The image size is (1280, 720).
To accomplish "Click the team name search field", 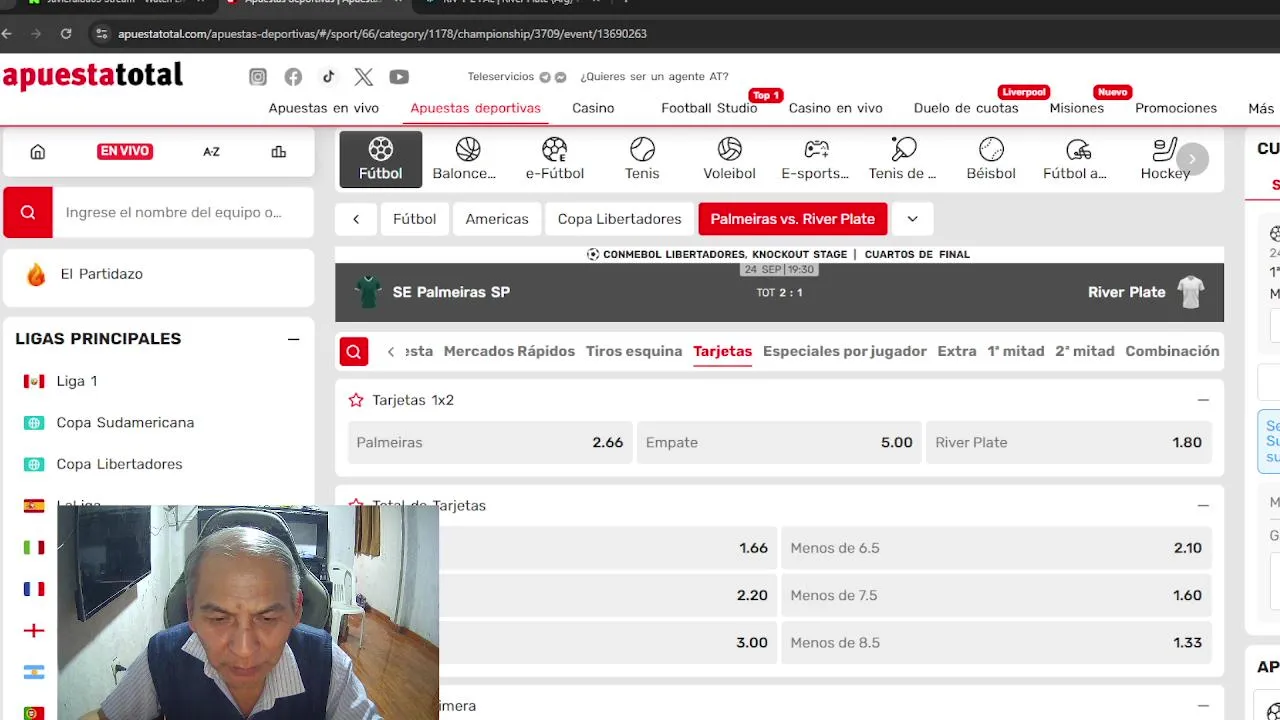I will tap(183, 212).
